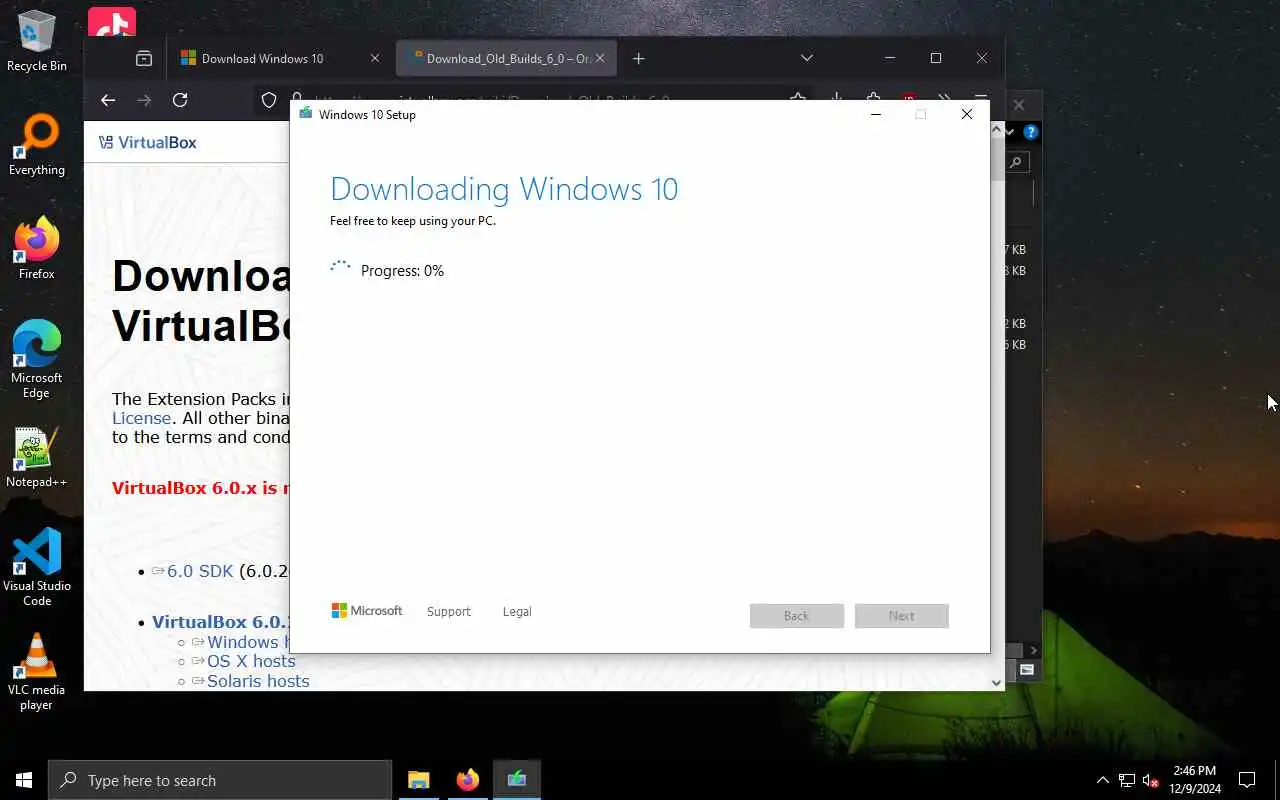Click the VirtualBox logo link

(148, 142)
